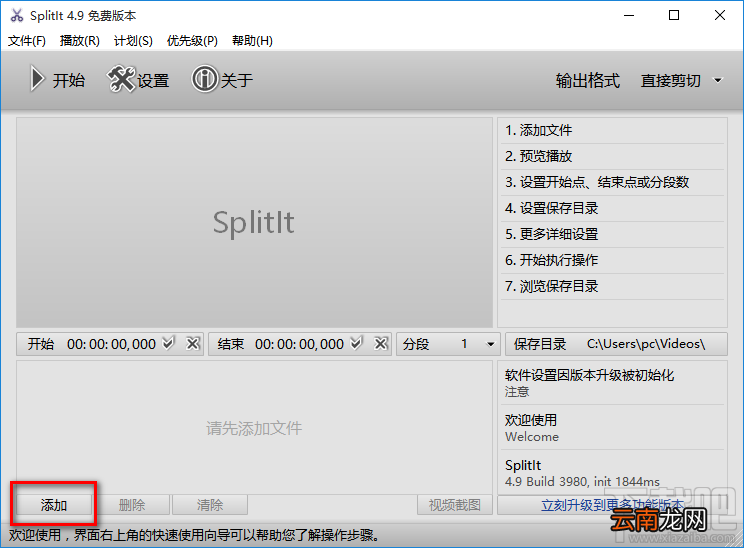Open the 文件(F) menu
This screenshot has height=548, width=744.
click(x=27, y=41)
